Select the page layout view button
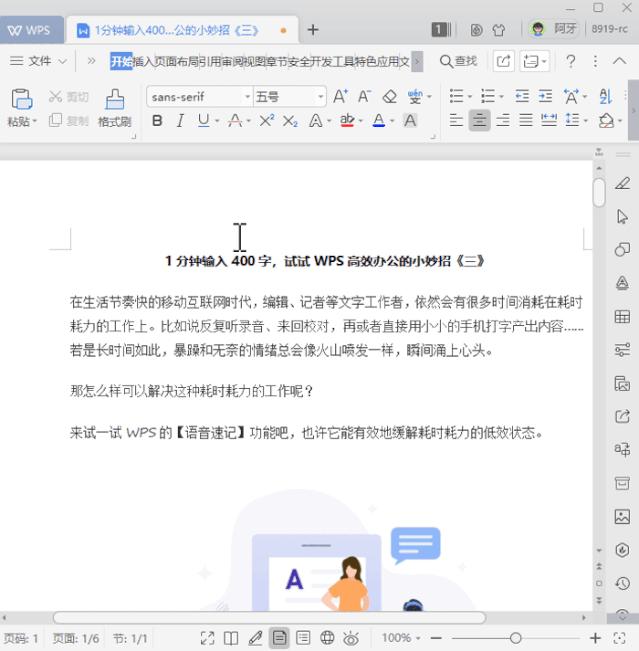The width and height of the screenshot is (639, 651). (x=279, y=638)
